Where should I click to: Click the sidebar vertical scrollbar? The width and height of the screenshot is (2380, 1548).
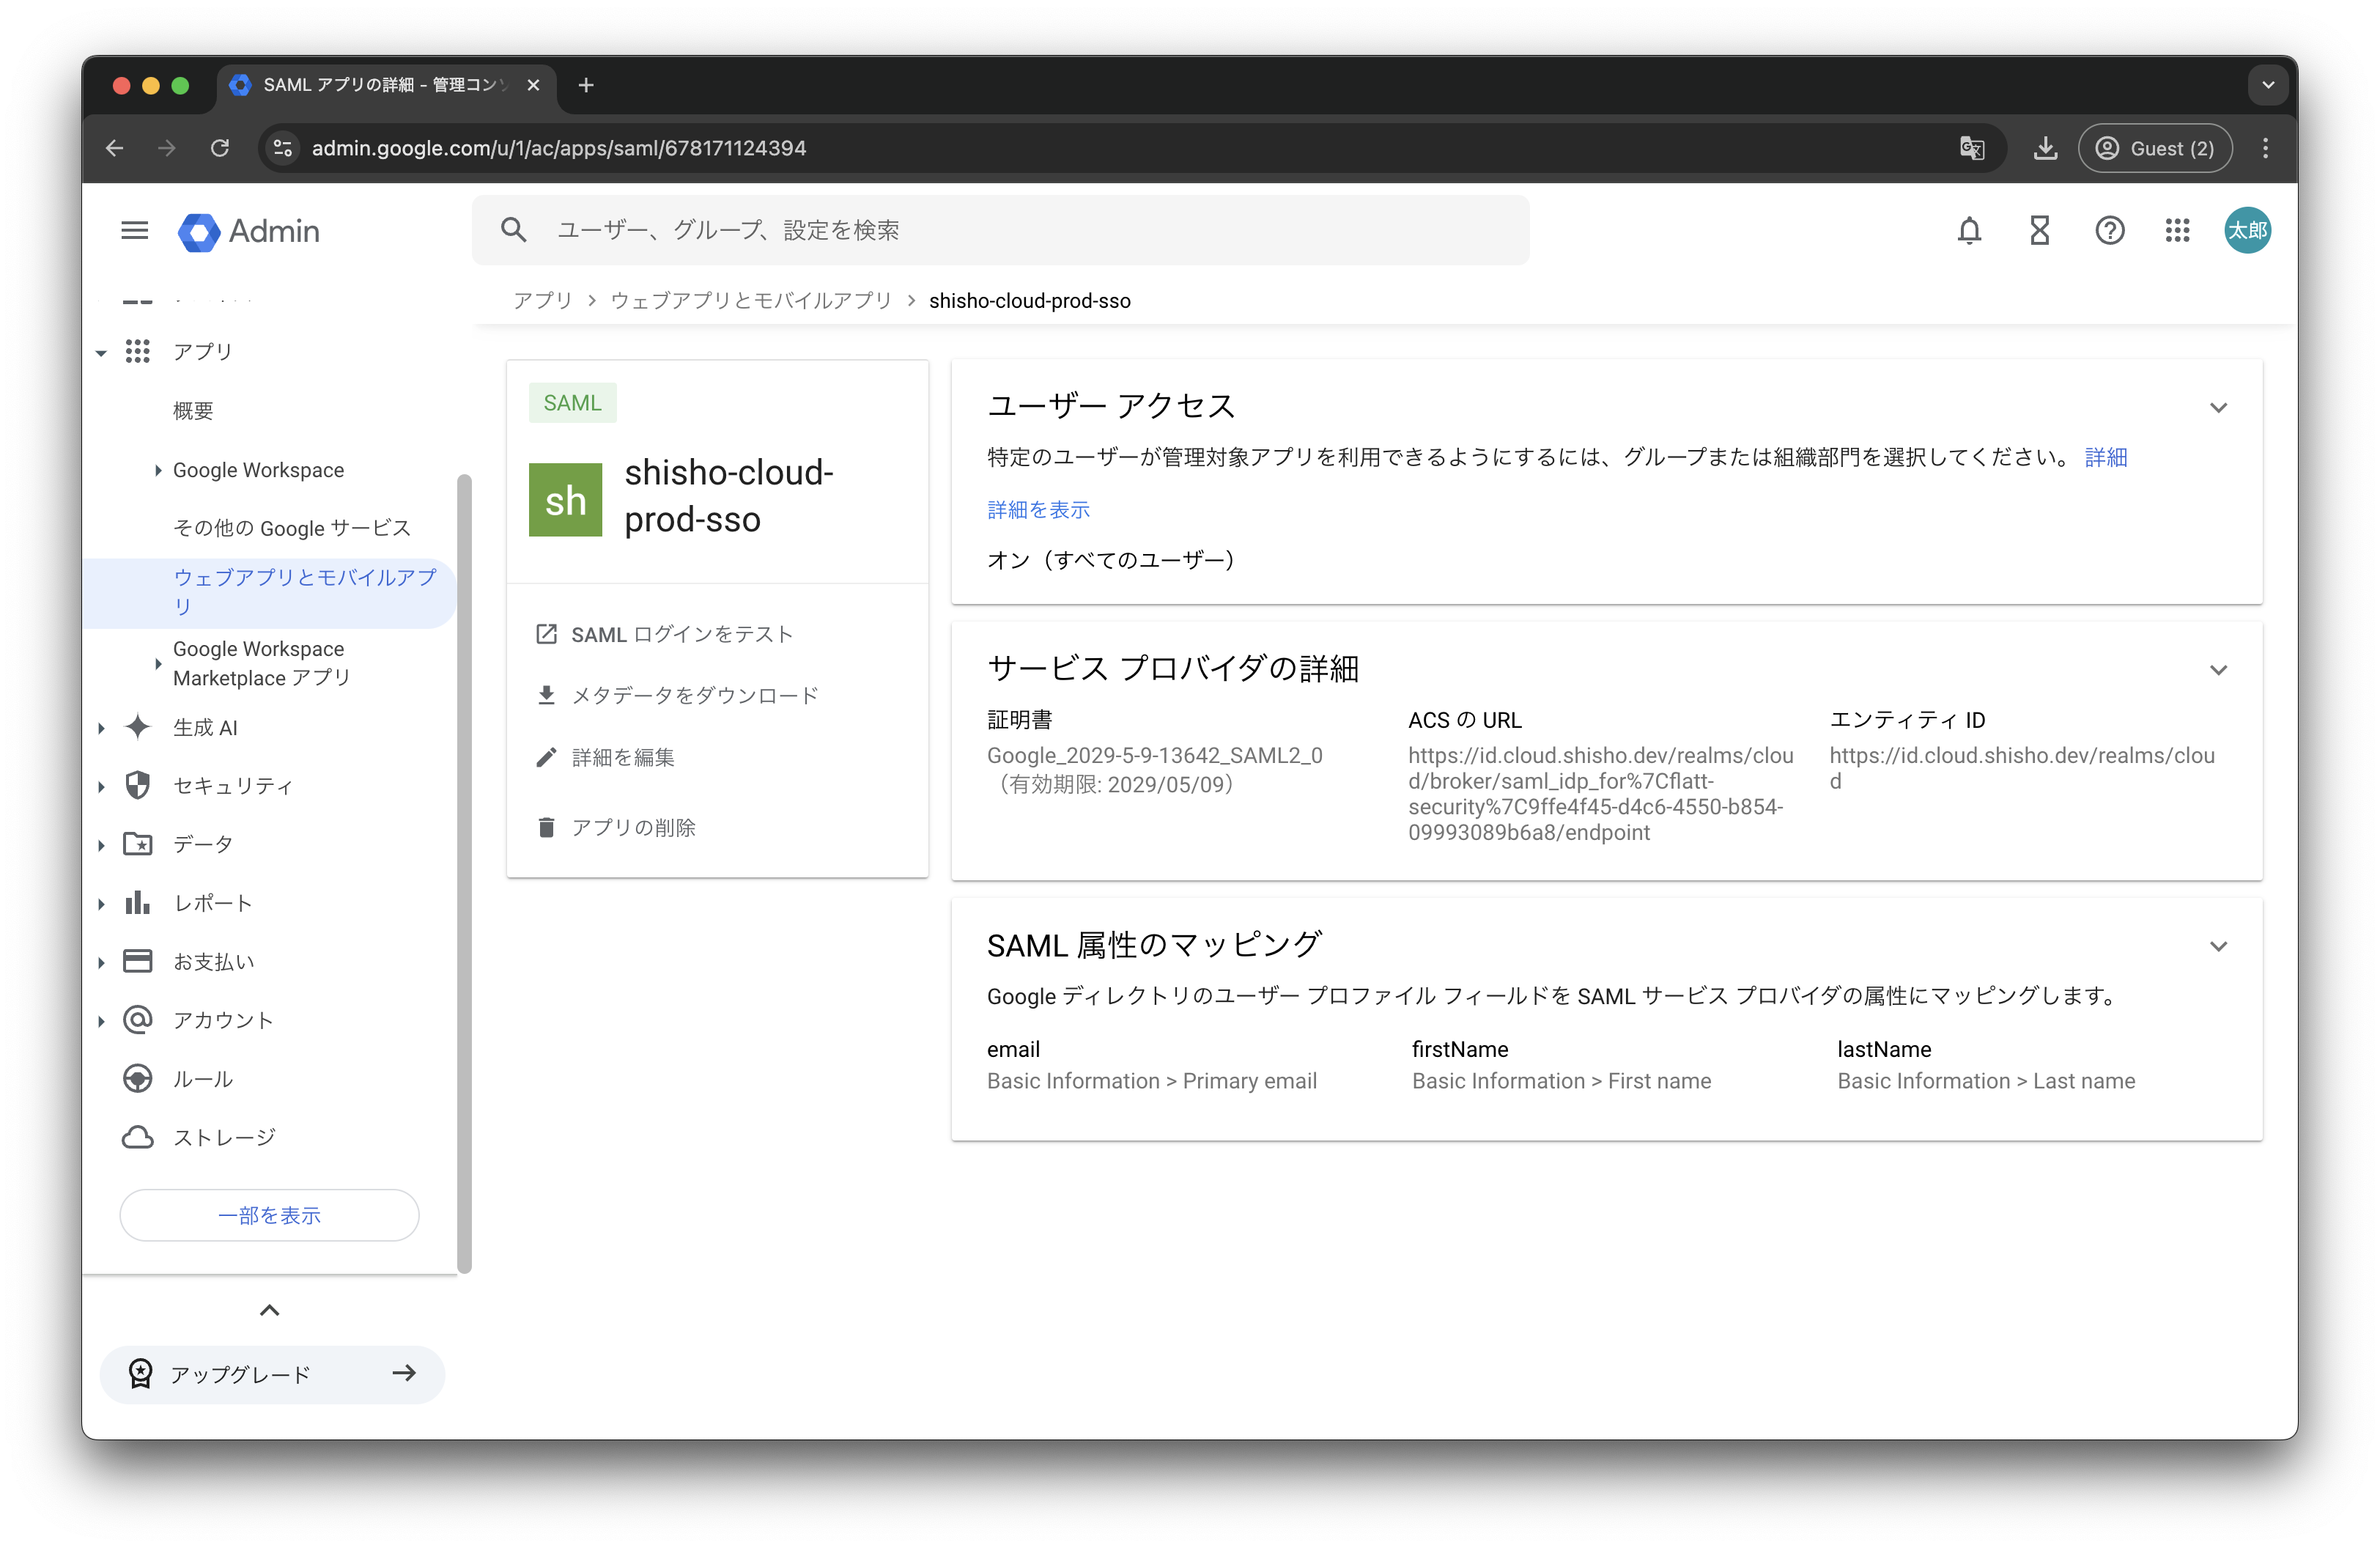coord(464,874)
